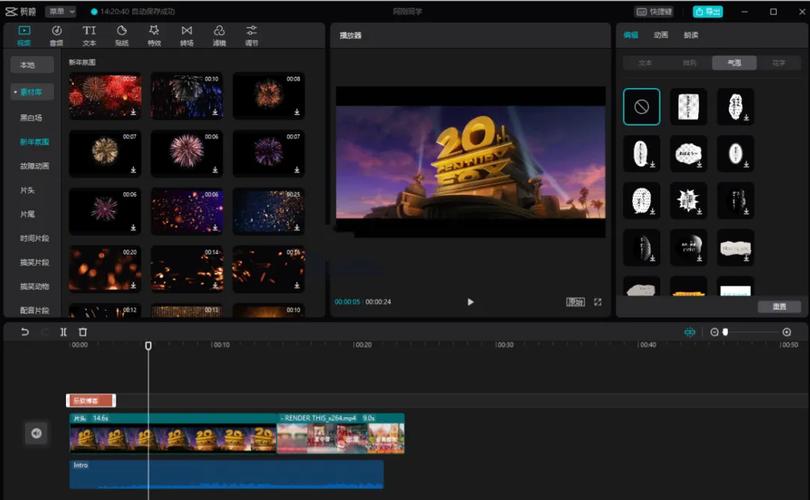Click the split clip icon in timeline toolbar
The image size is (810, 500).
[x=64, y=332]
